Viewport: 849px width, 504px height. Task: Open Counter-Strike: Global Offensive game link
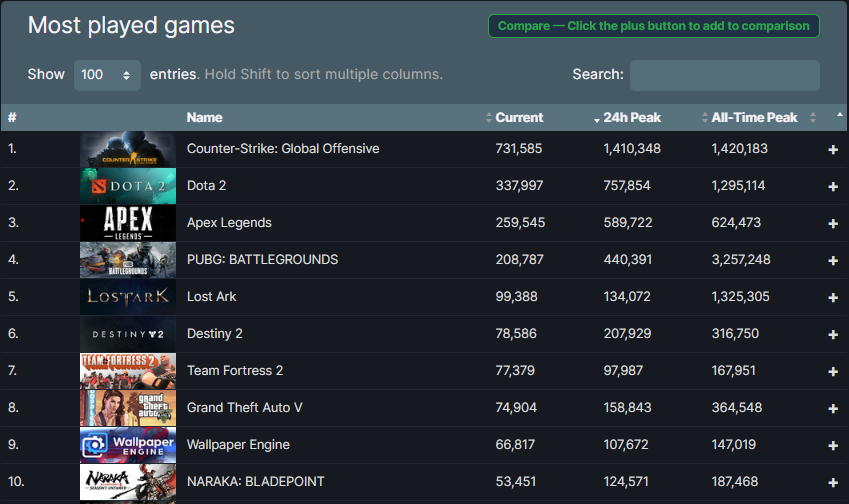click(283, 149)
